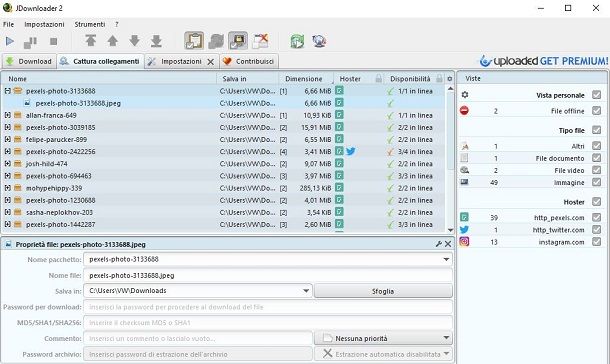Click the http_pexels.com hoster icon in Viste
The width and height of the screenshot is (610, 364).
click(x=464, y=217)
